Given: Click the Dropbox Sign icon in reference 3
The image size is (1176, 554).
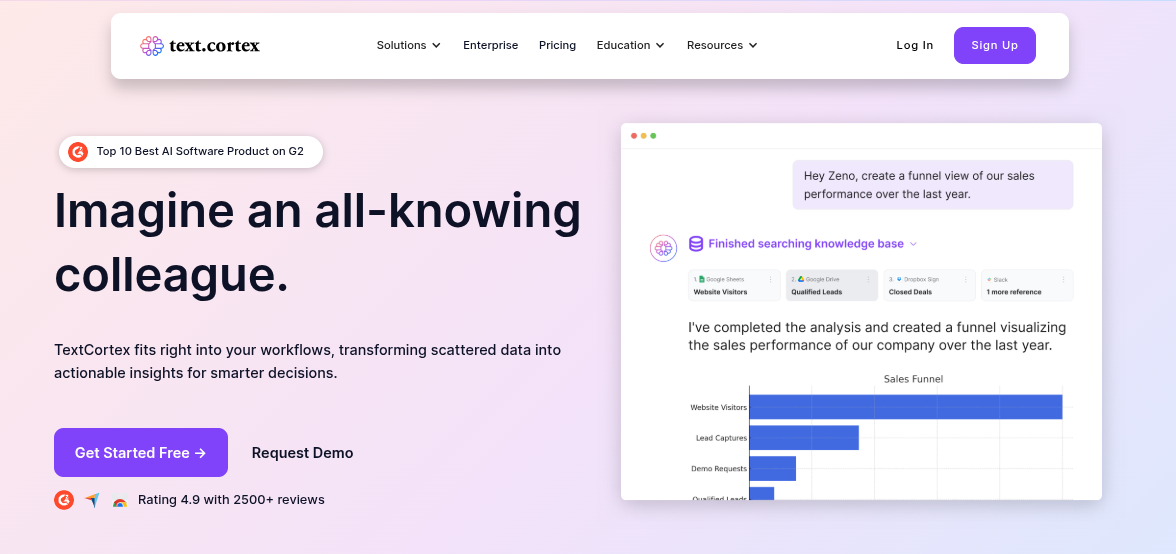Looking at the screenshot, I should [899, 280].
